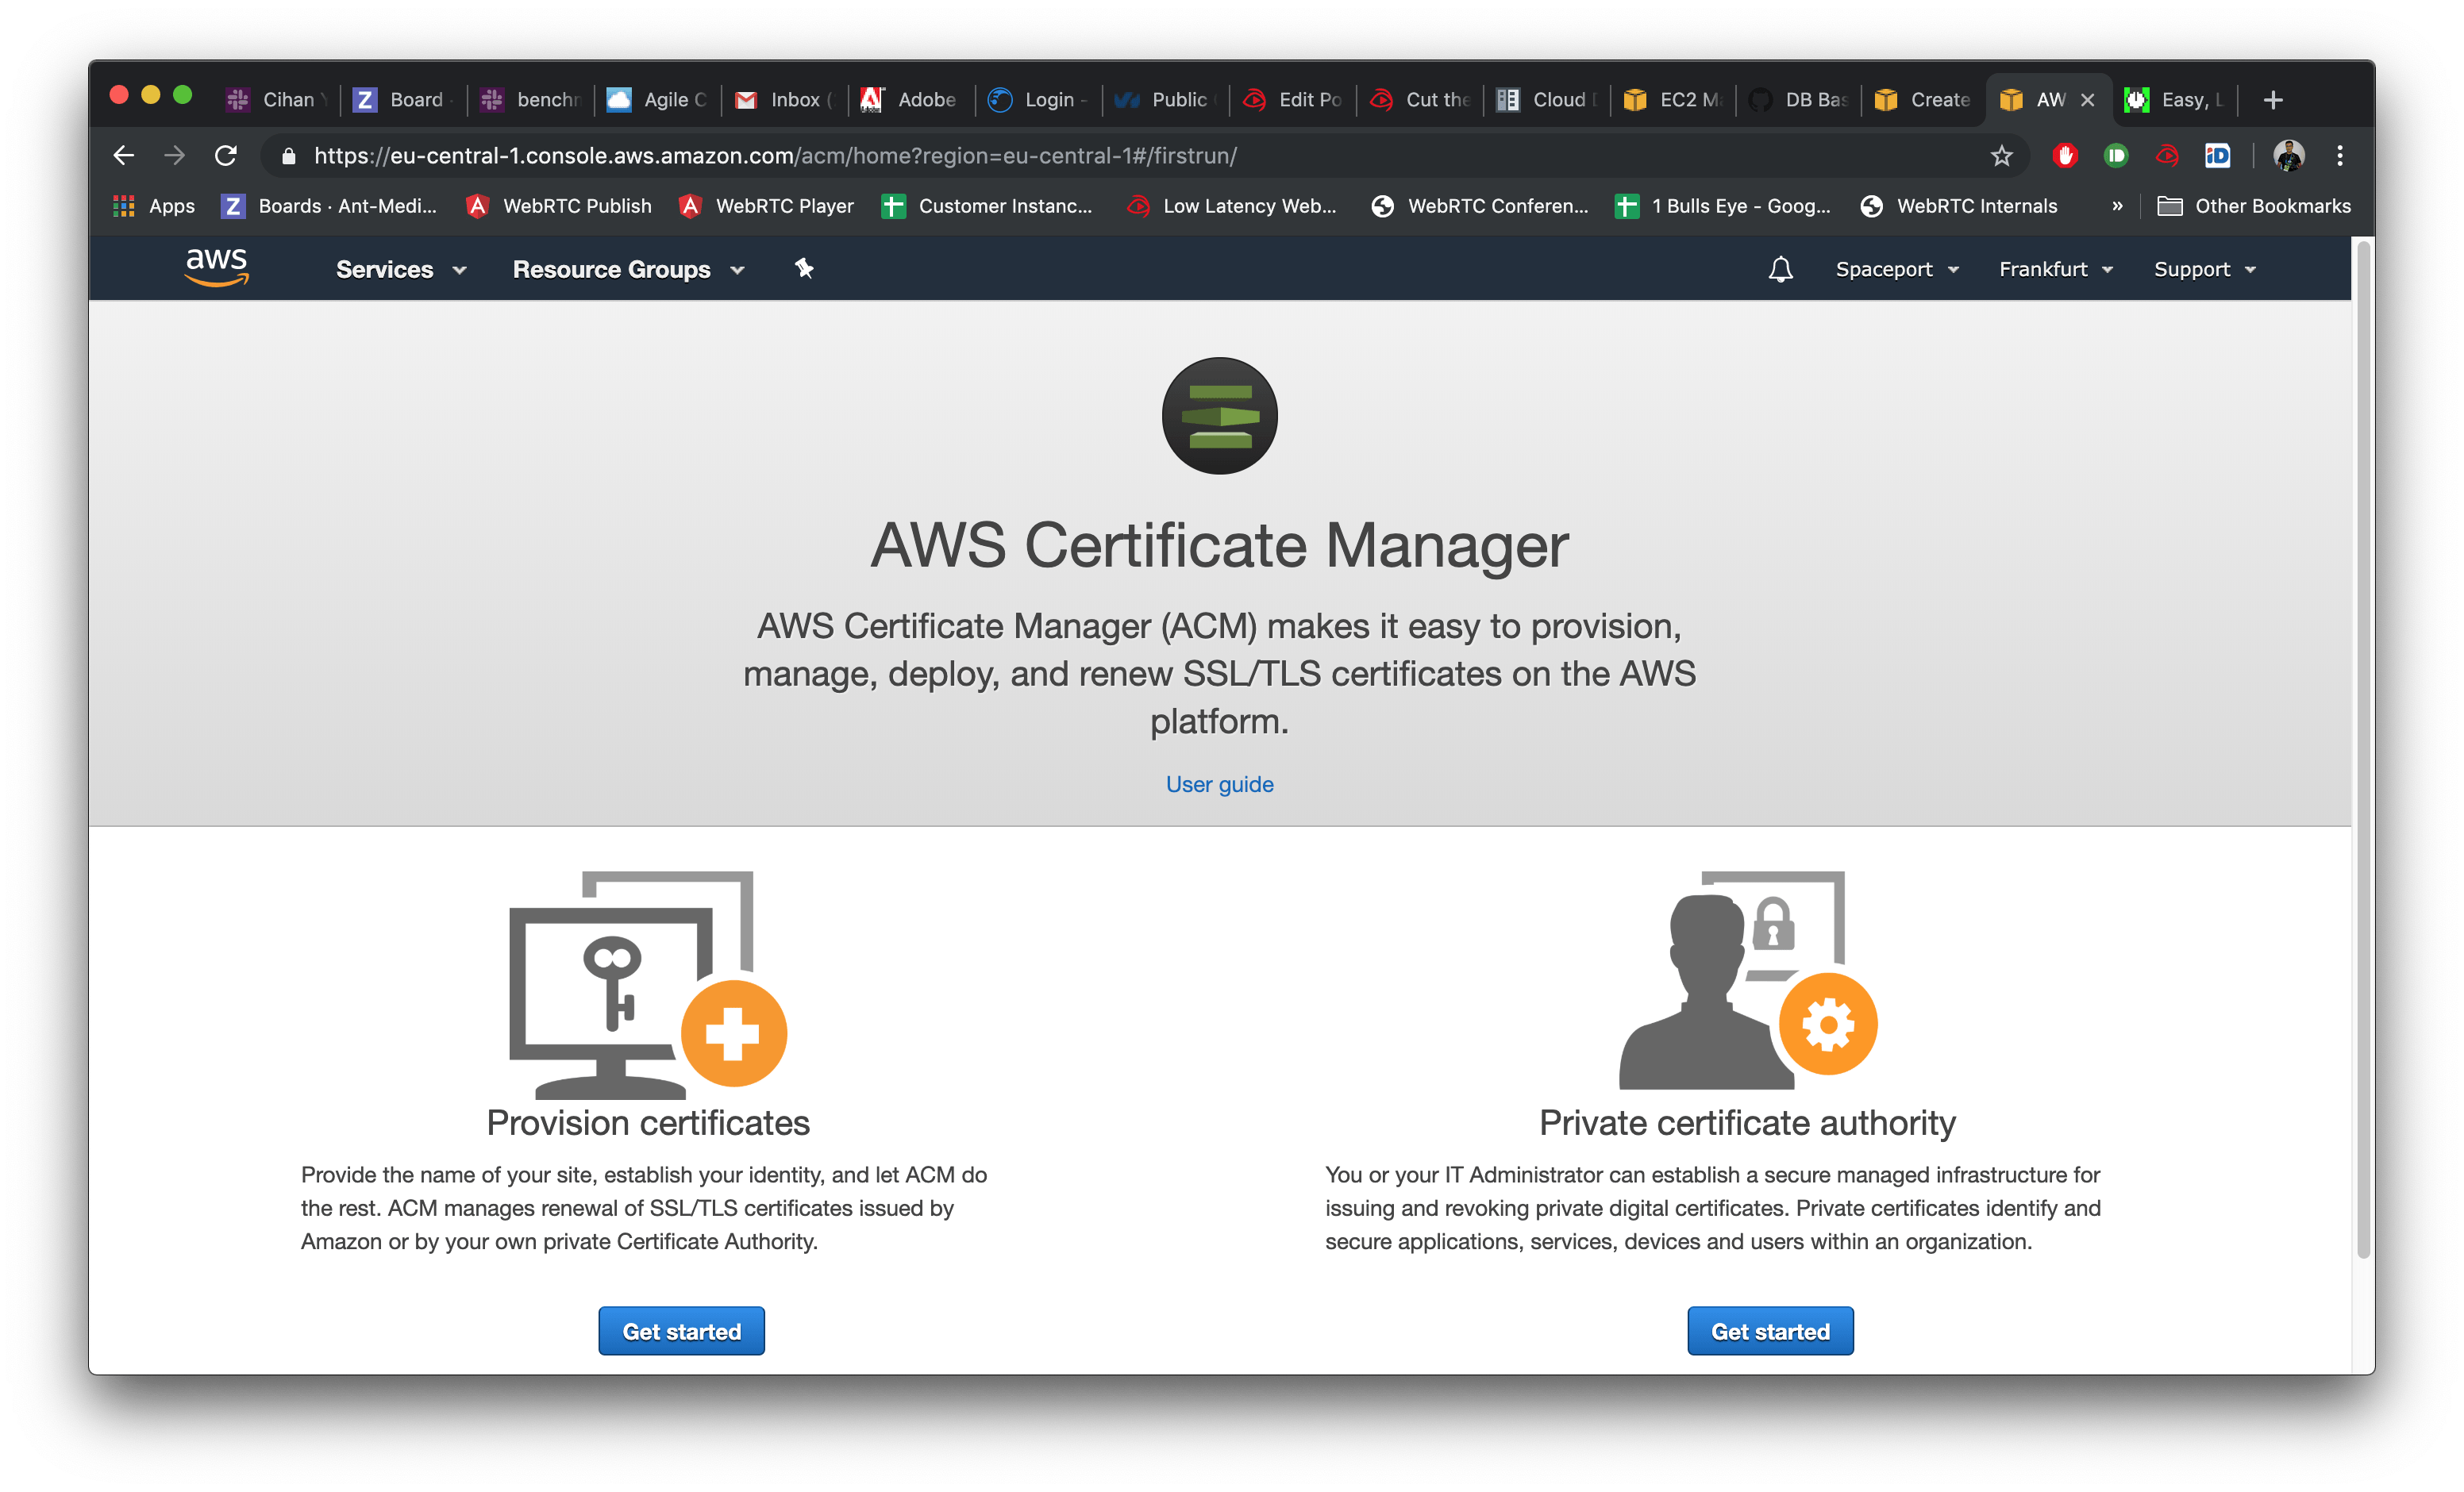This screenshot has width=2464, height=1492.
Task: Bookmark this page with the star icon
Action: (2001, 156)
